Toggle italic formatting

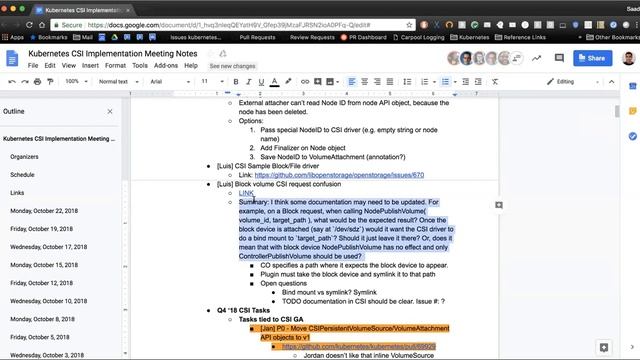point(249,82)
